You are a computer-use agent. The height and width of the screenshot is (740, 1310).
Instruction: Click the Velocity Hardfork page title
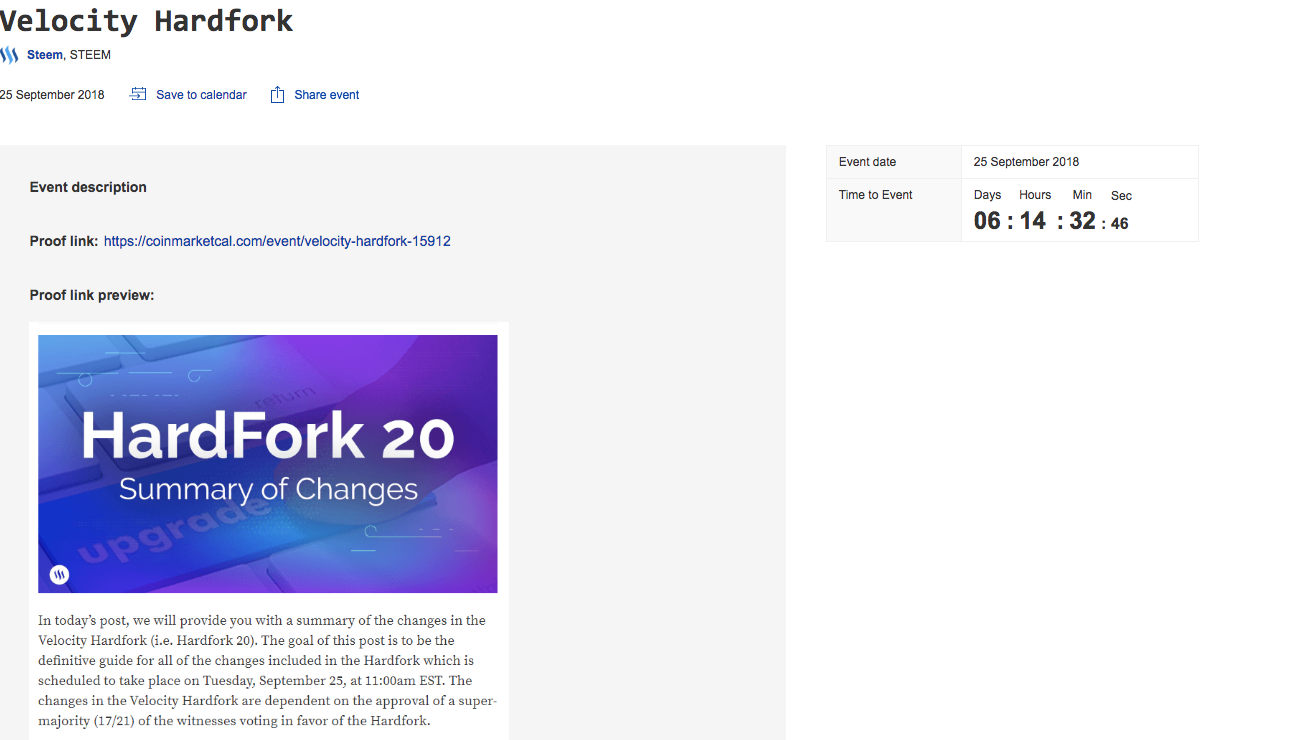pos(147,21)
